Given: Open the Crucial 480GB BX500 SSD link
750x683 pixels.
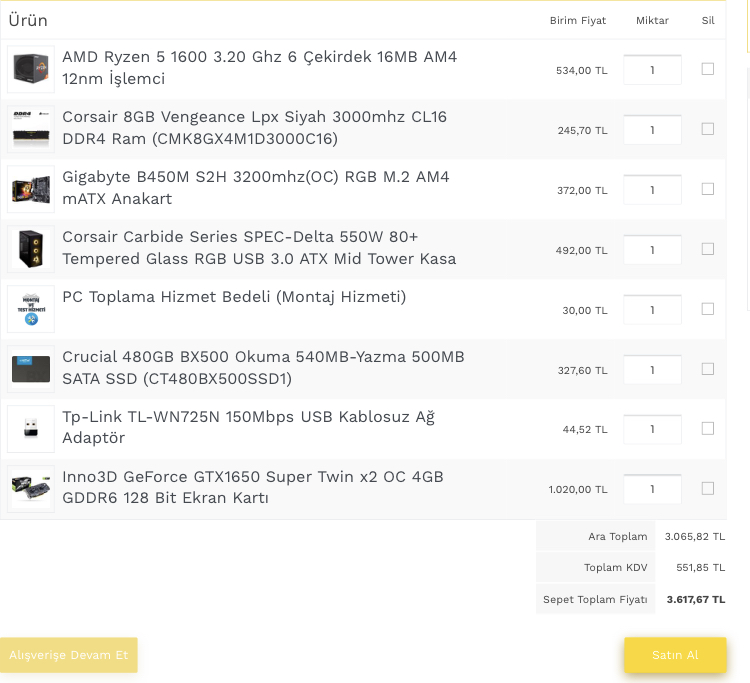Looking at the screenshot, I should (263, 367).
